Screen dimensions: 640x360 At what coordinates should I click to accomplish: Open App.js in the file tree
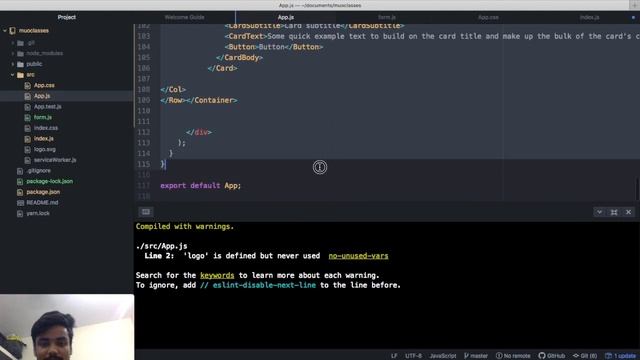[42, 96]
